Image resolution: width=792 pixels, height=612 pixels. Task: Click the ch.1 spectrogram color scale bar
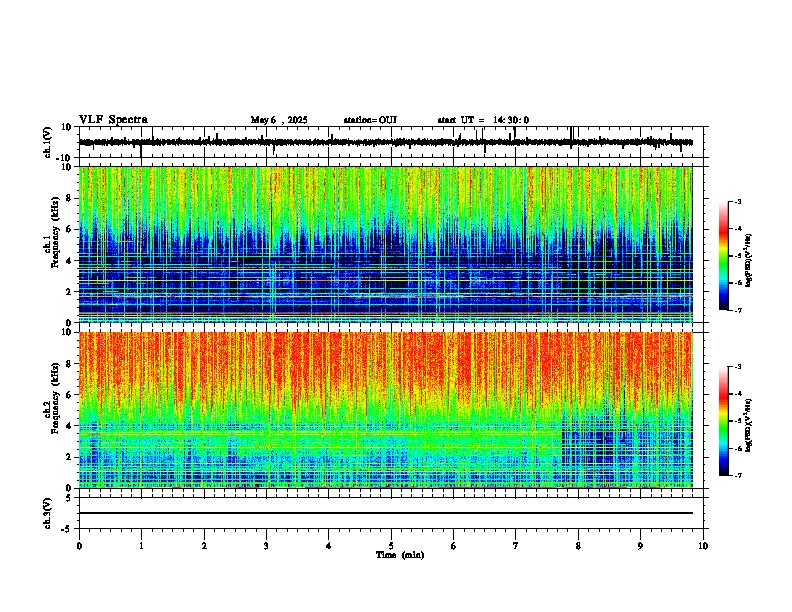pyautogui.click(x=724, y=256)
